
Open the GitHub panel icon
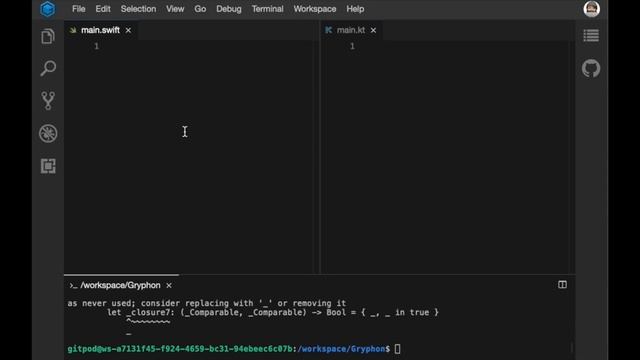591,68
